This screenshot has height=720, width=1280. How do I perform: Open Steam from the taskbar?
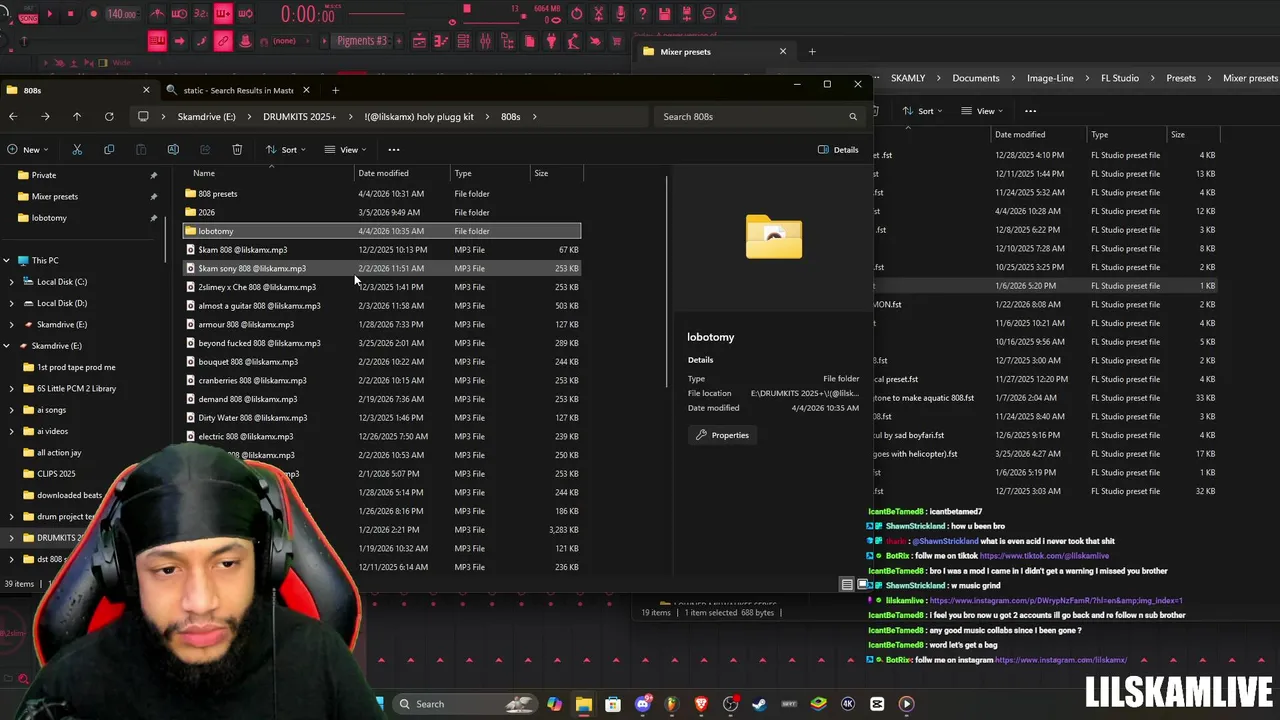pyautogui.click(x=760, y=704)
